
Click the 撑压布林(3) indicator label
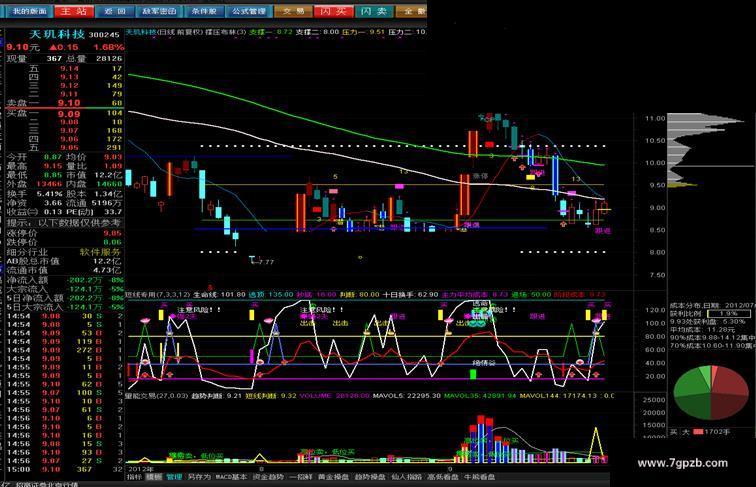click(226, 32)
